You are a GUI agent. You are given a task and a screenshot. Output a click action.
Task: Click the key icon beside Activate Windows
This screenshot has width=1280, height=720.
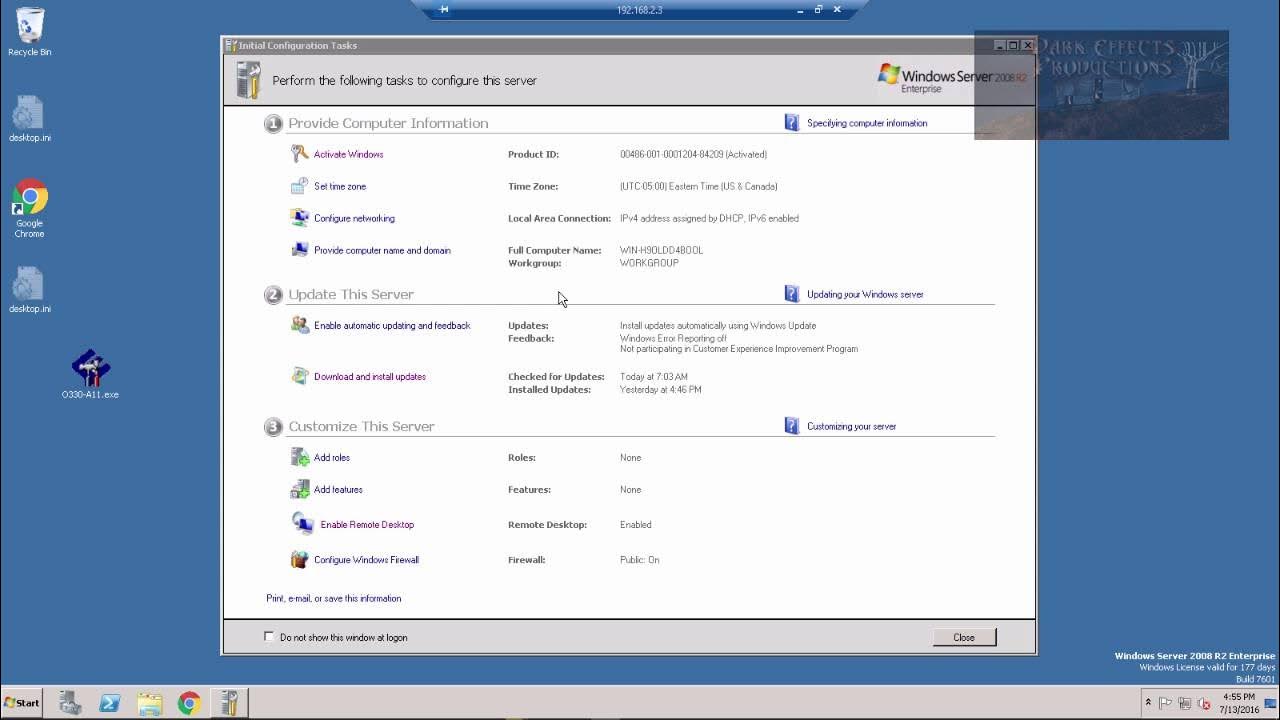click(300, 154)
